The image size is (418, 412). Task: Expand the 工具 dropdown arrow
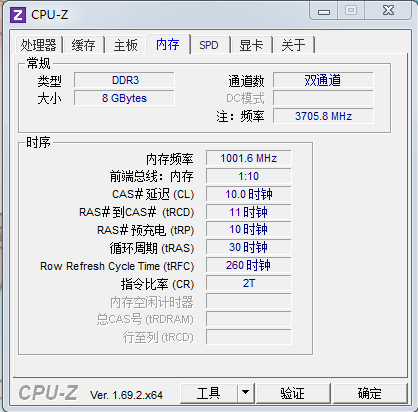tap(246, 393)
